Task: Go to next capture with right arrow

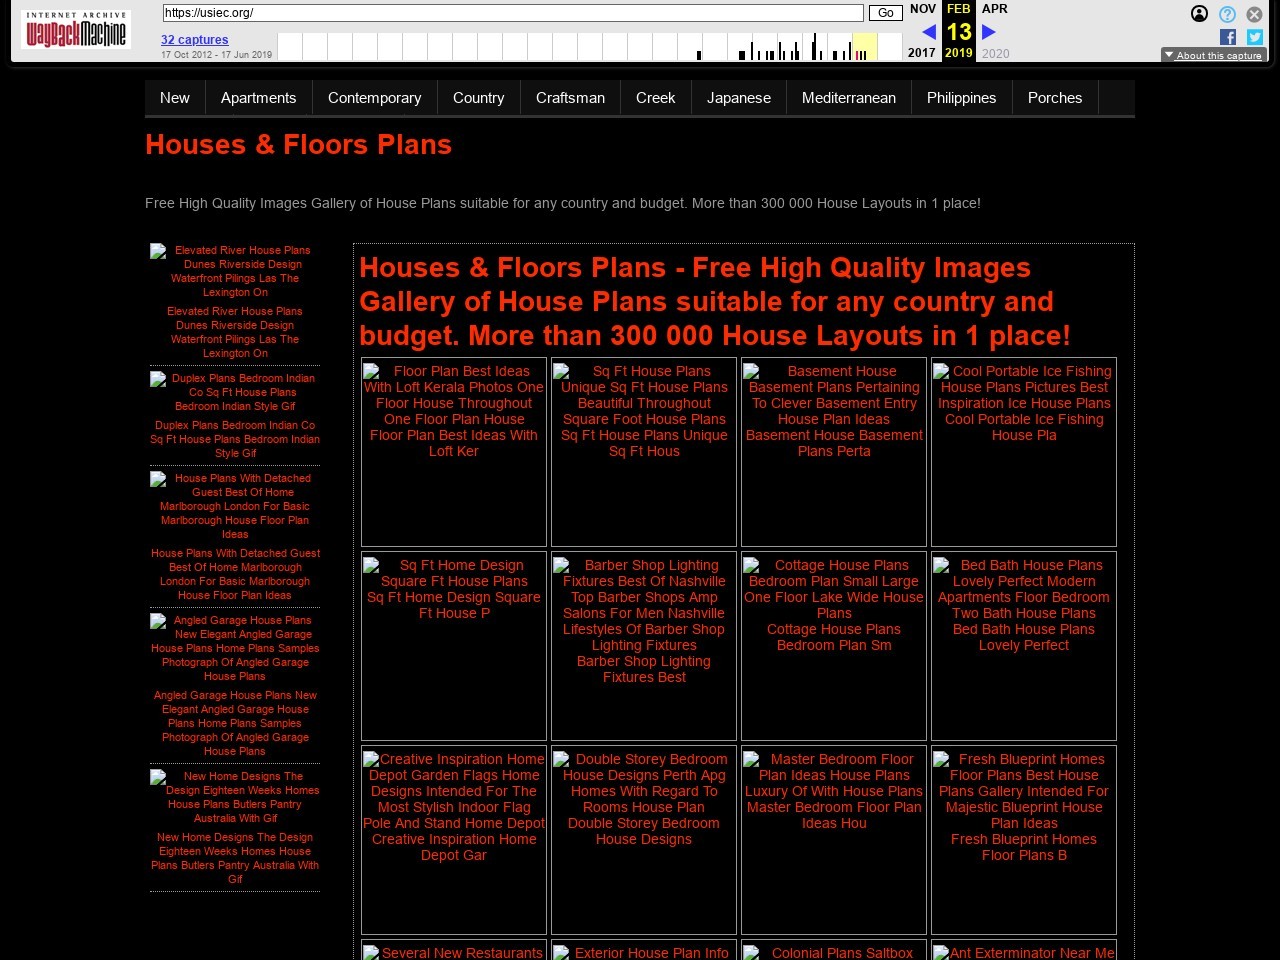Action: [989, 32]
